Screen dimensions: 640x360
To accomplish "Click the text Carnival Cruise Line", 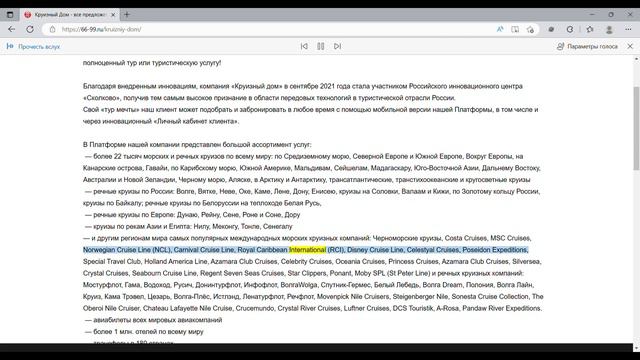I will pos(204,250).
